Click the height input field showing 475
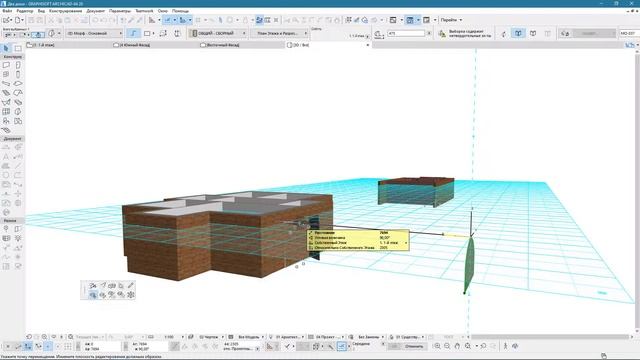The image size is (640, 360). click(406, 33)
